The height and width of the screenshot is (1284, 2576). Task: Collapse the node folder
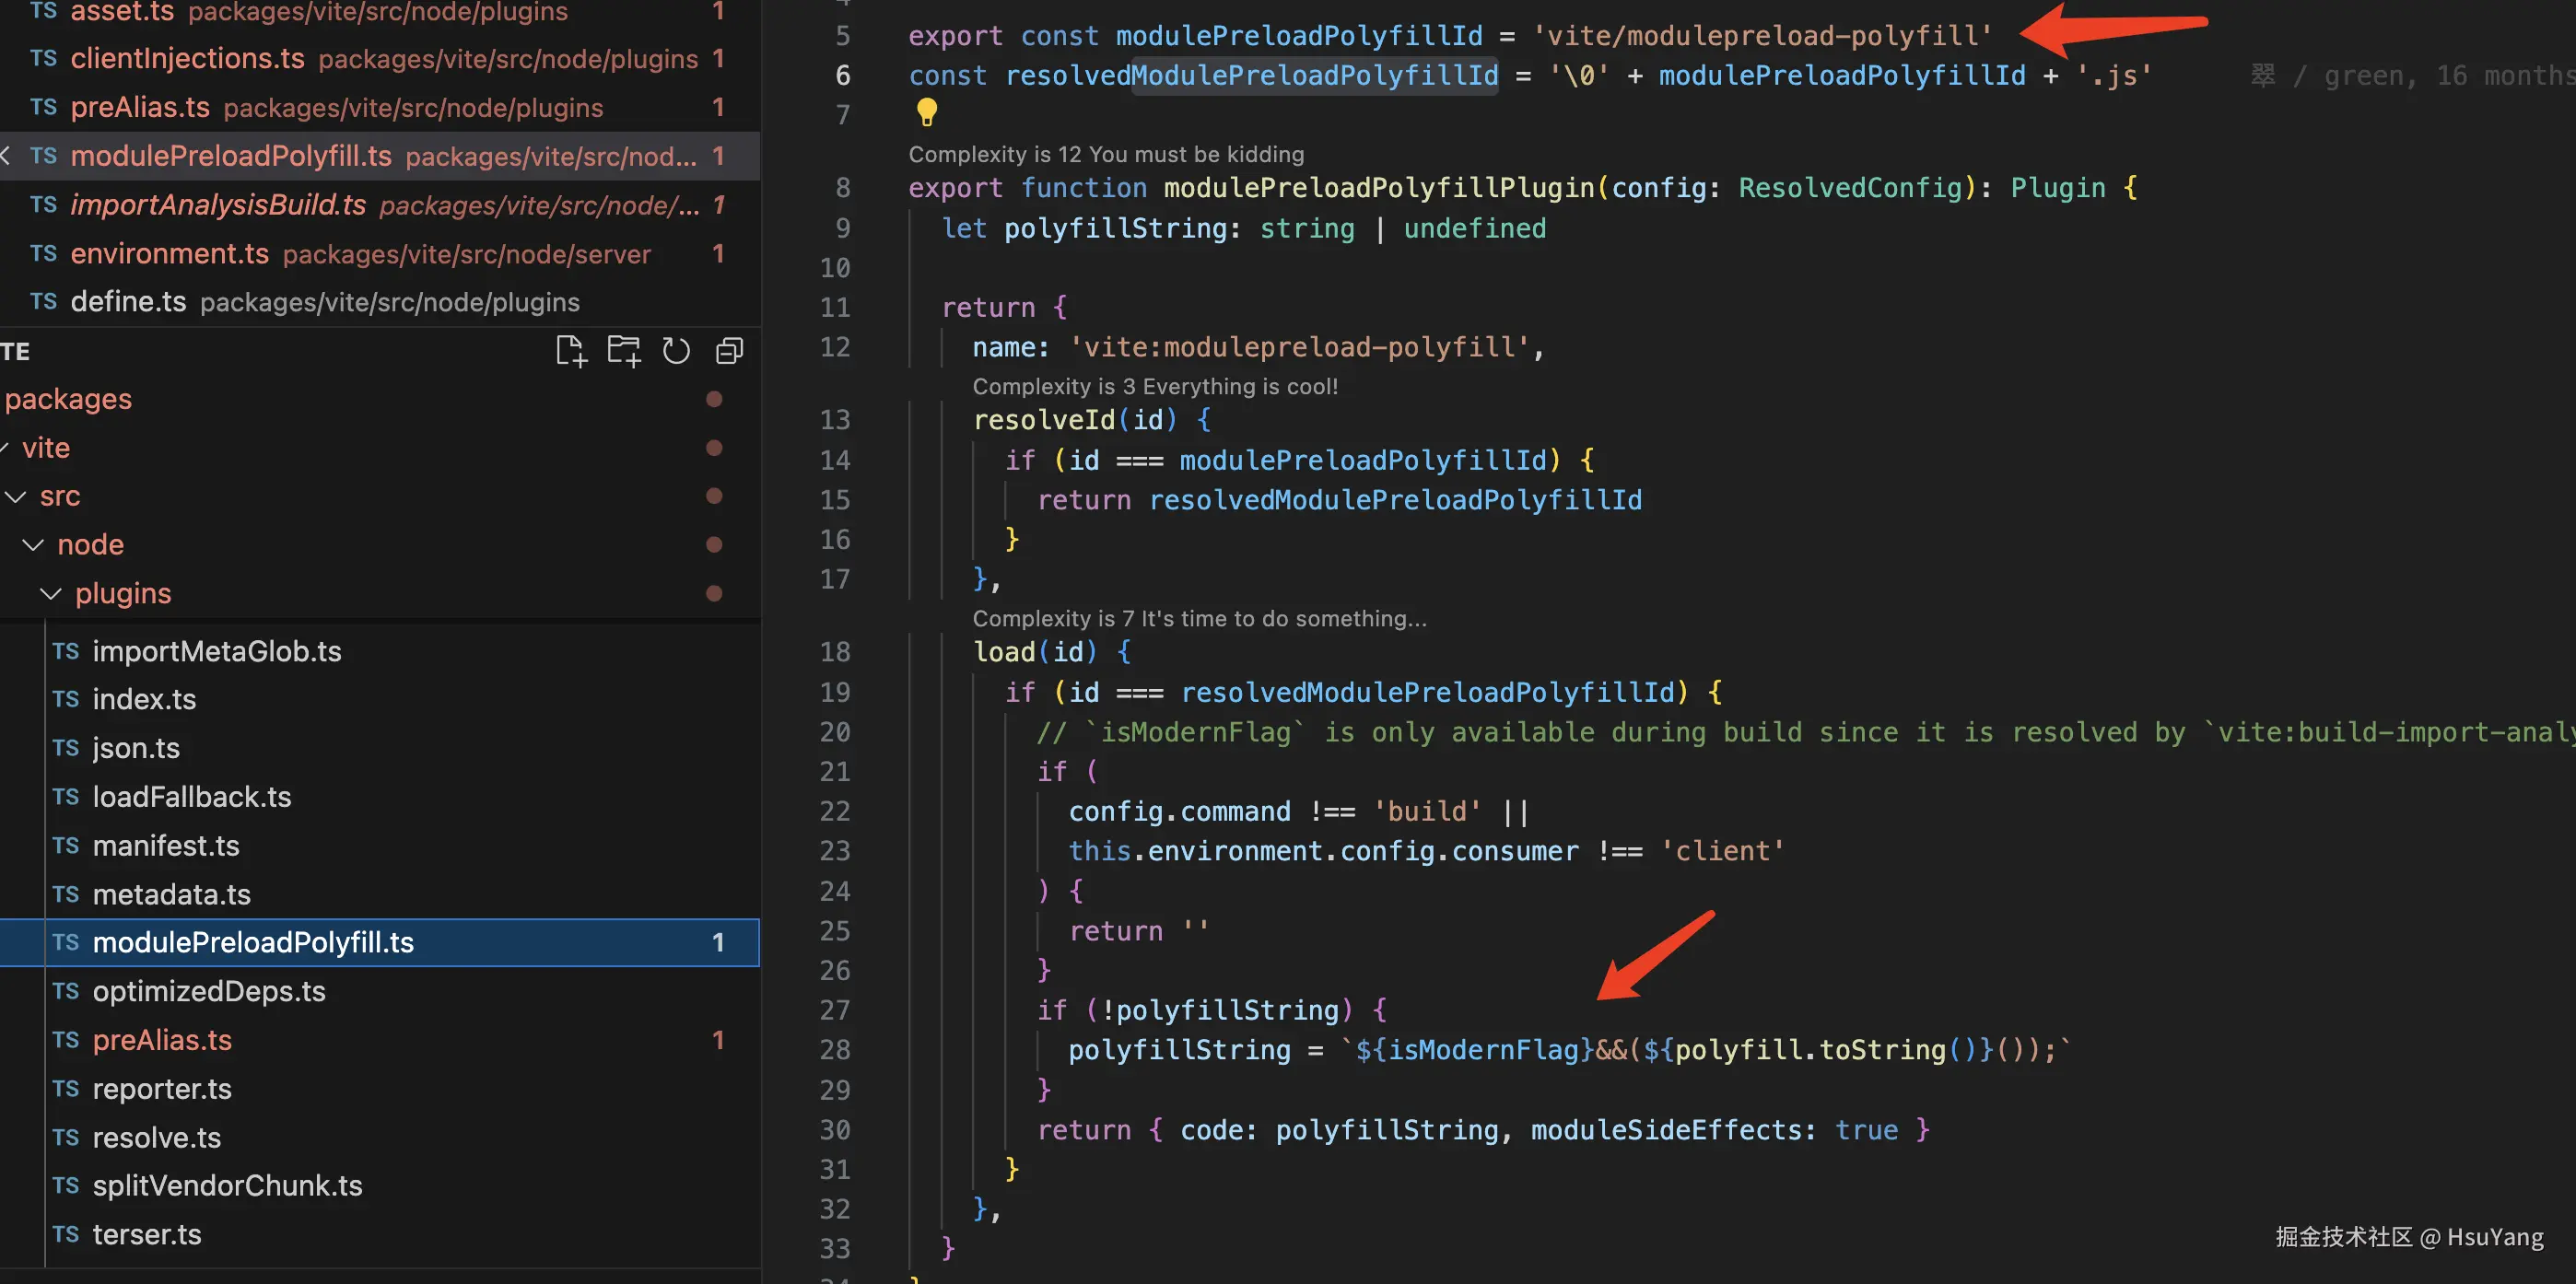coord(33,545)
